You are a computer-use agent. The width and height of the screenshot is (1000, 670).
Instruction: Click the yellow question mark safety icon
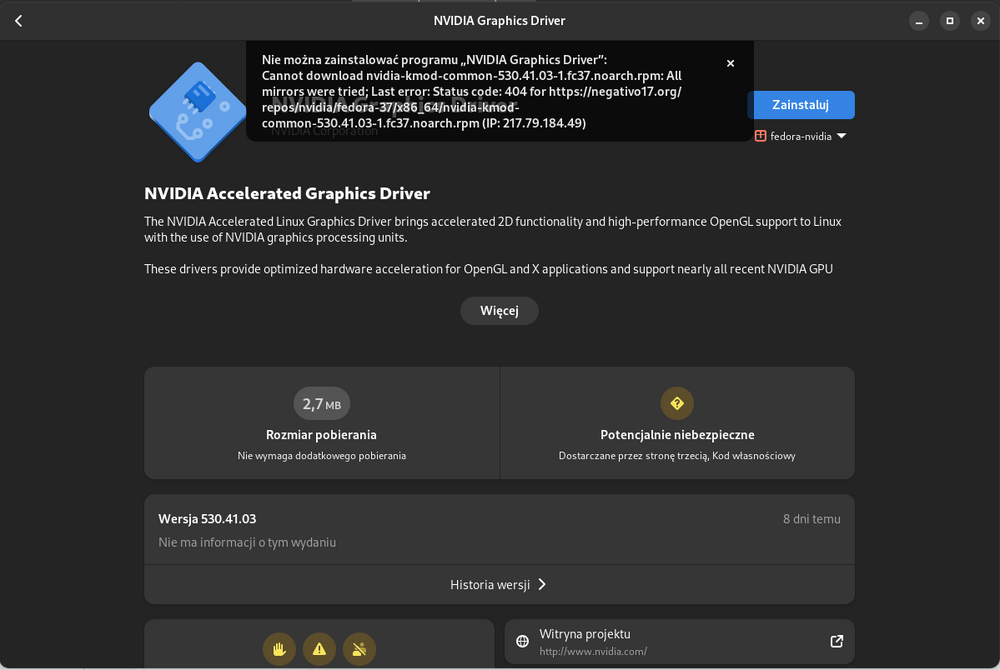(677, 404)
